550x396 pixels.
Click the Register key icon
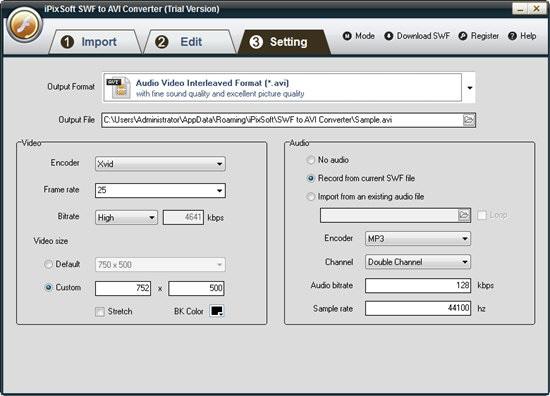[x=463, y=36]
